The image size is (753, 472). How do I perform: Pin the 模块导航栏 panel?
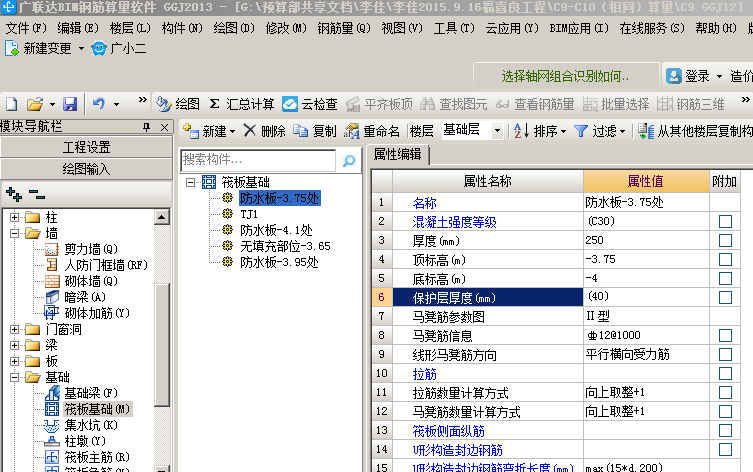(146, 127)
